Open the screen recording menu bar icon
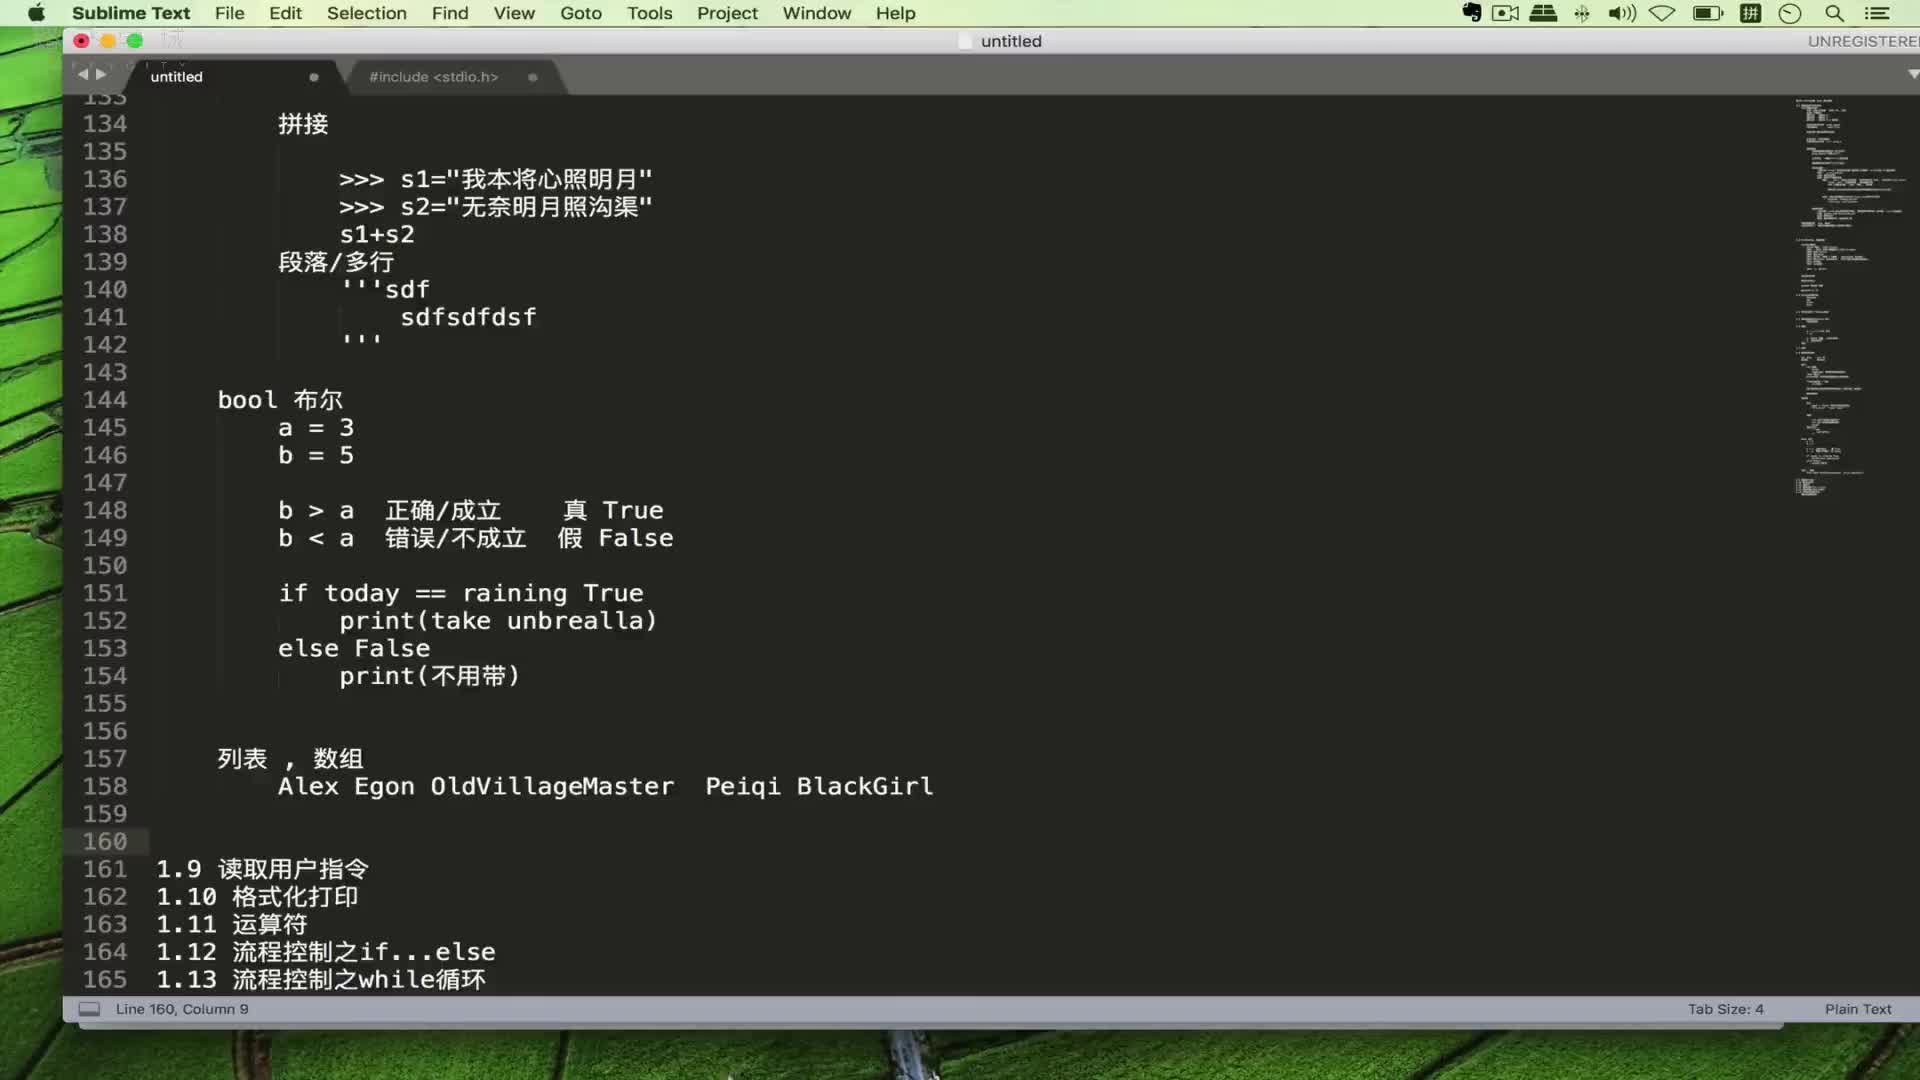The height and width of the screenshot is (1080, 1920). (1505, 13)
